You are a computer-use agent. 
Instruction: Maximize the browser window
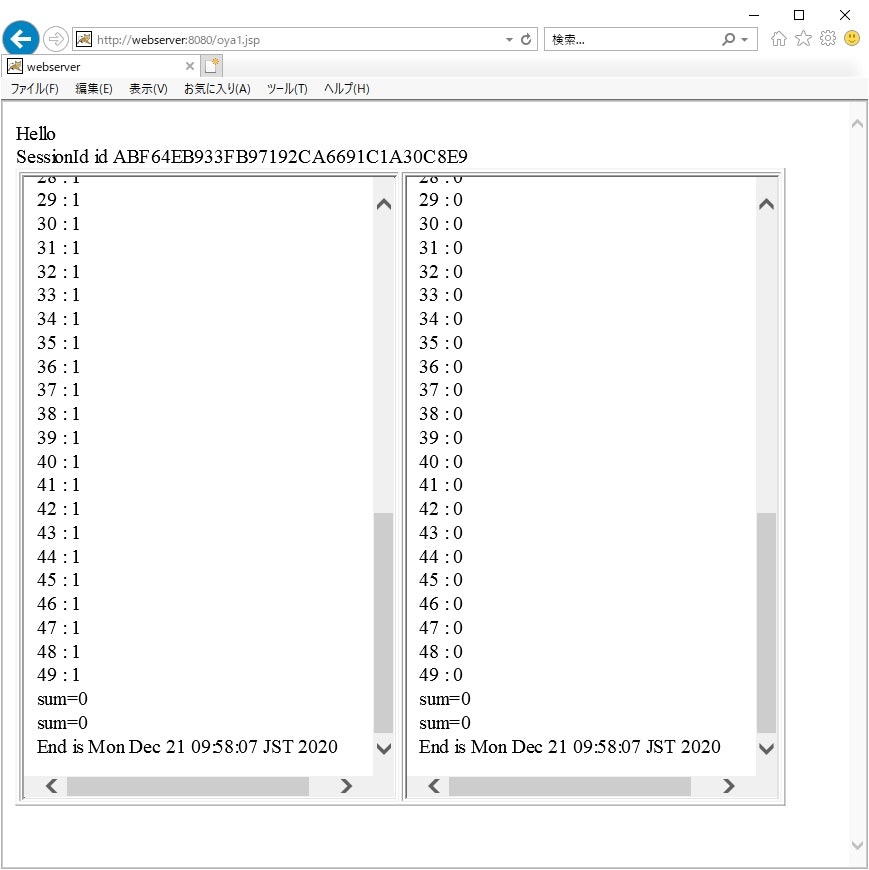[x=799, y=15]
